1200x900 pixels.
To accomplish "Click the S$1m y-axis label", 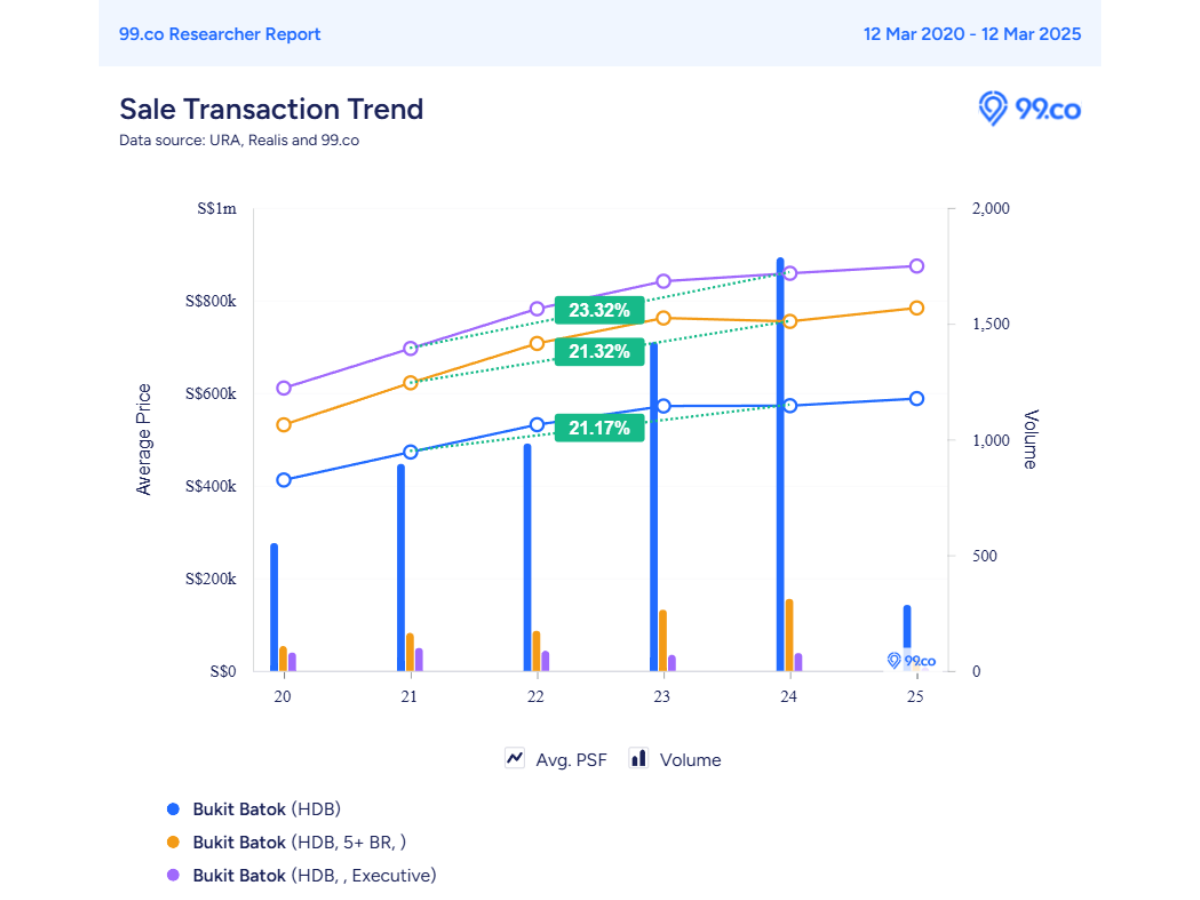I will [x=215, y=209].
